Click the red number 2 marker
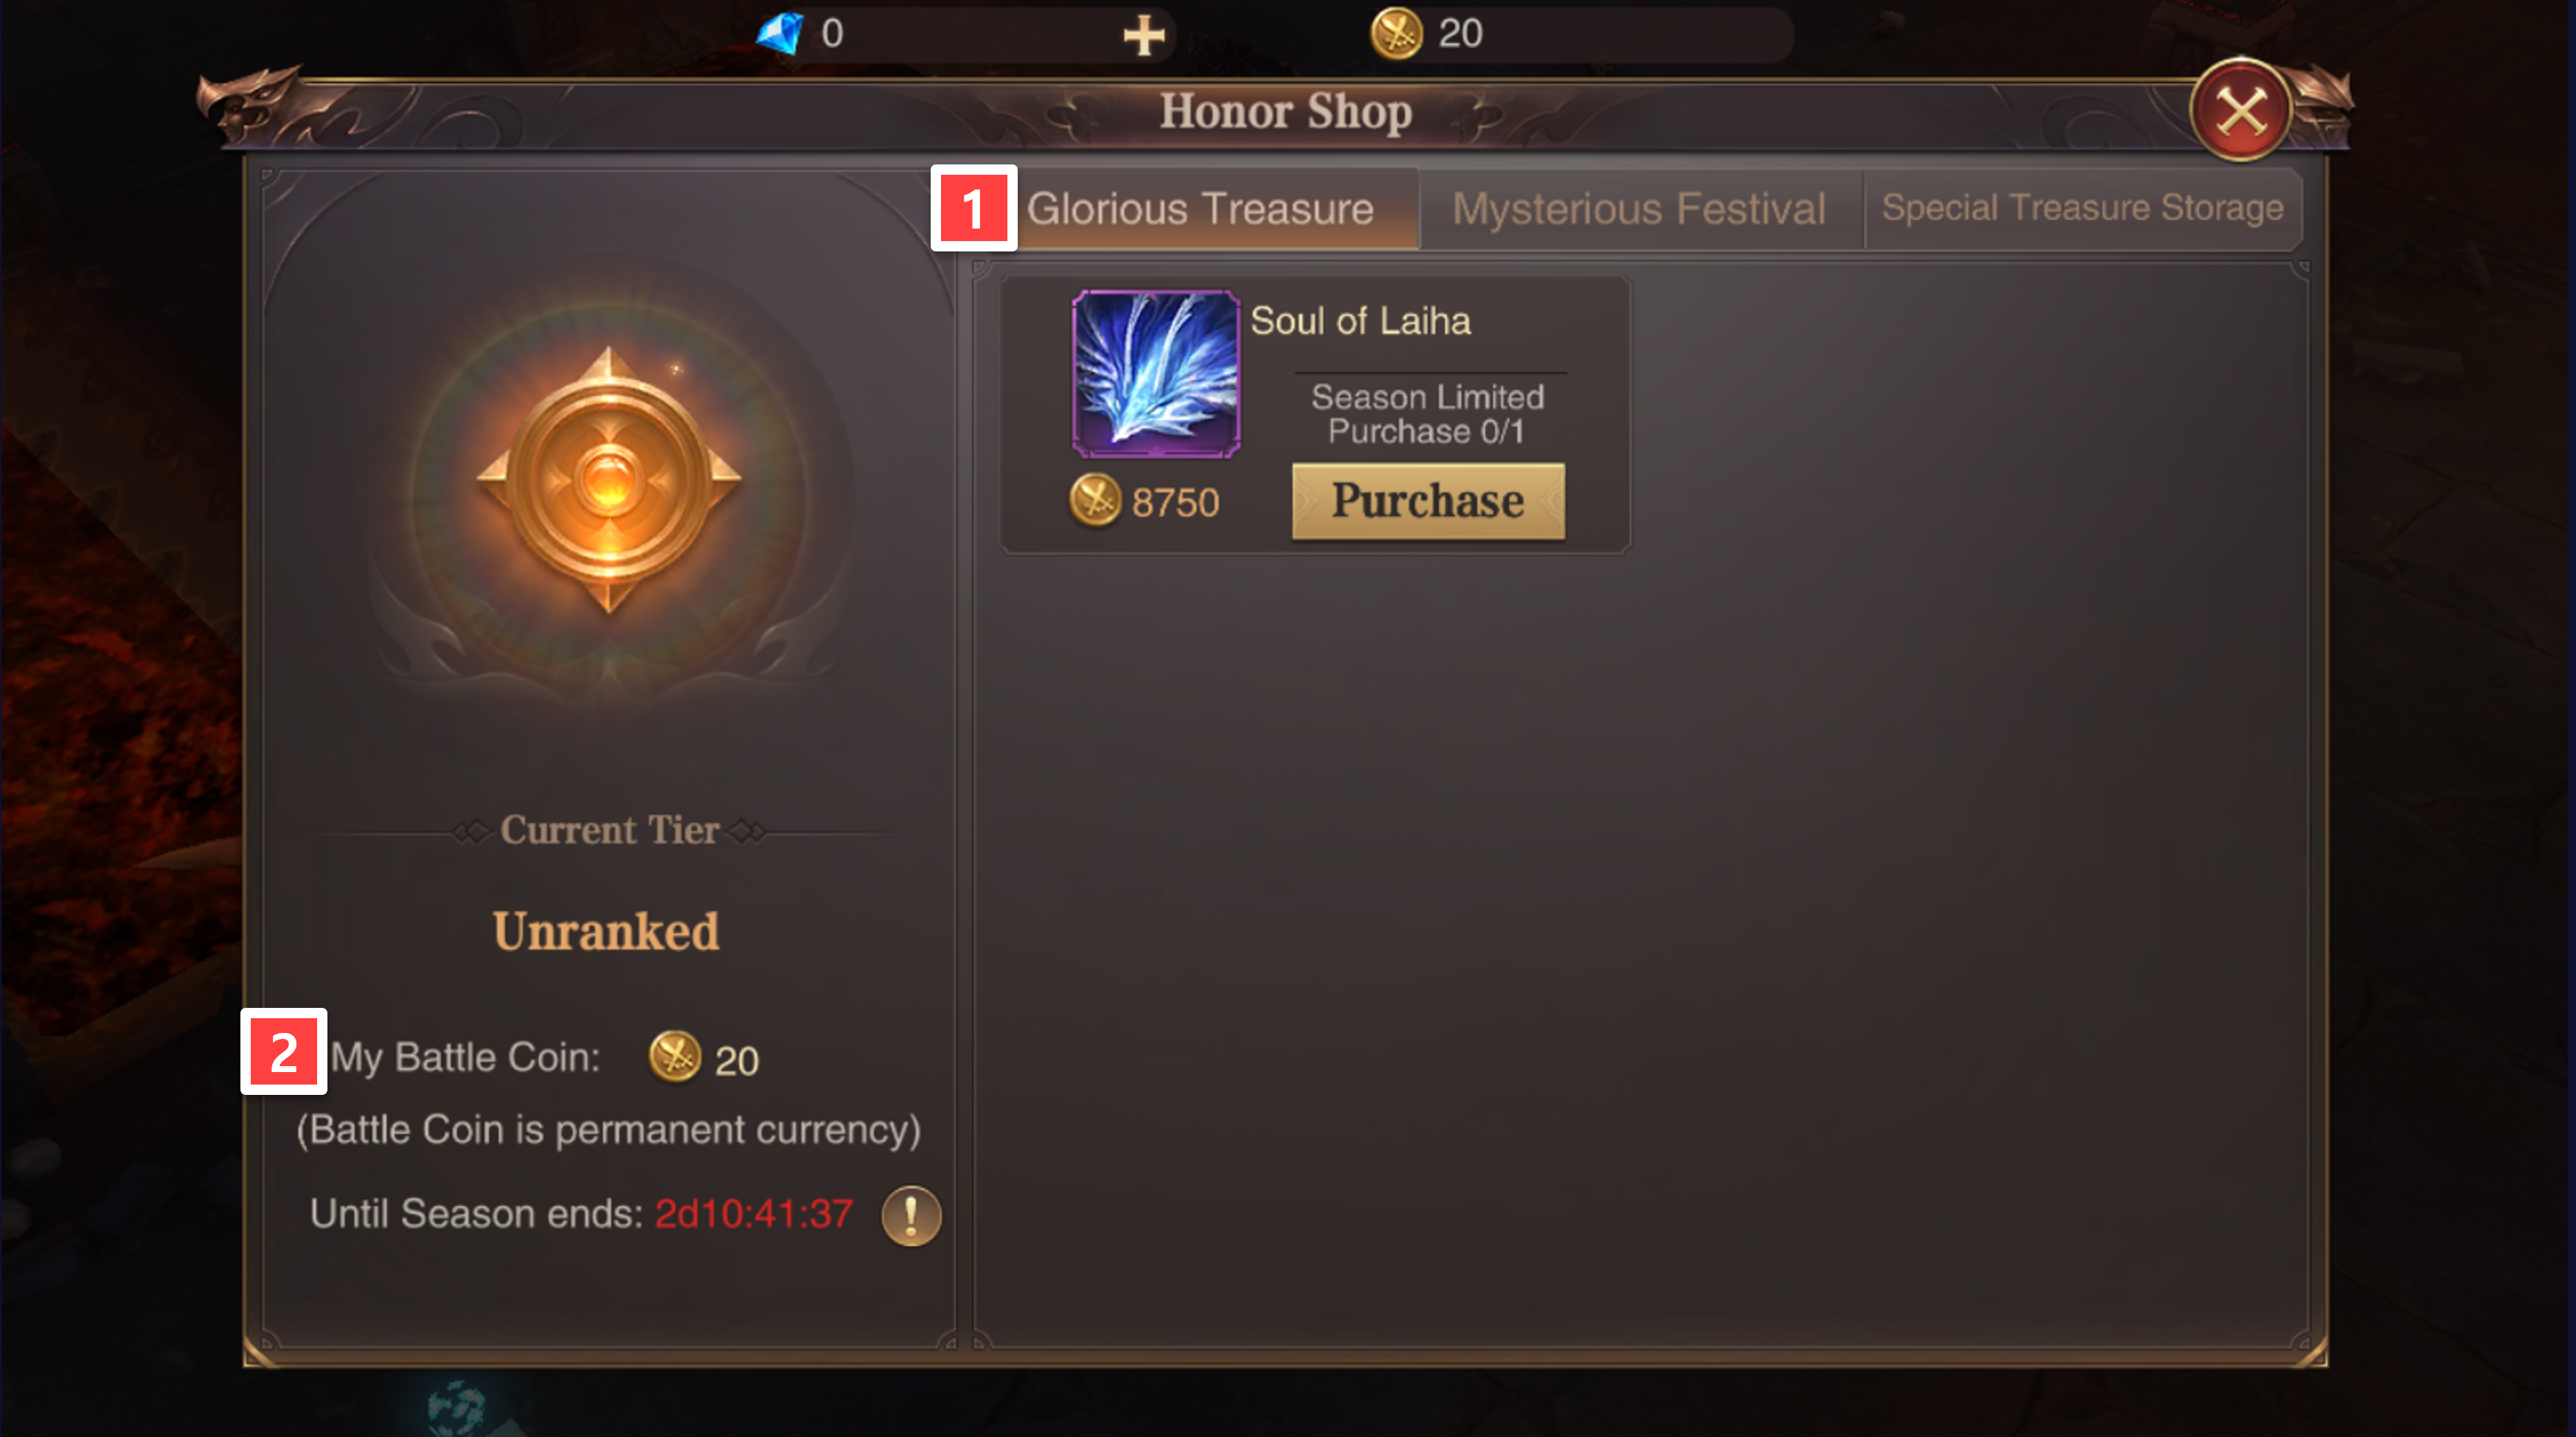Image resolution: width=2576 pixels, height=1437 pixels. [284, 1051]
